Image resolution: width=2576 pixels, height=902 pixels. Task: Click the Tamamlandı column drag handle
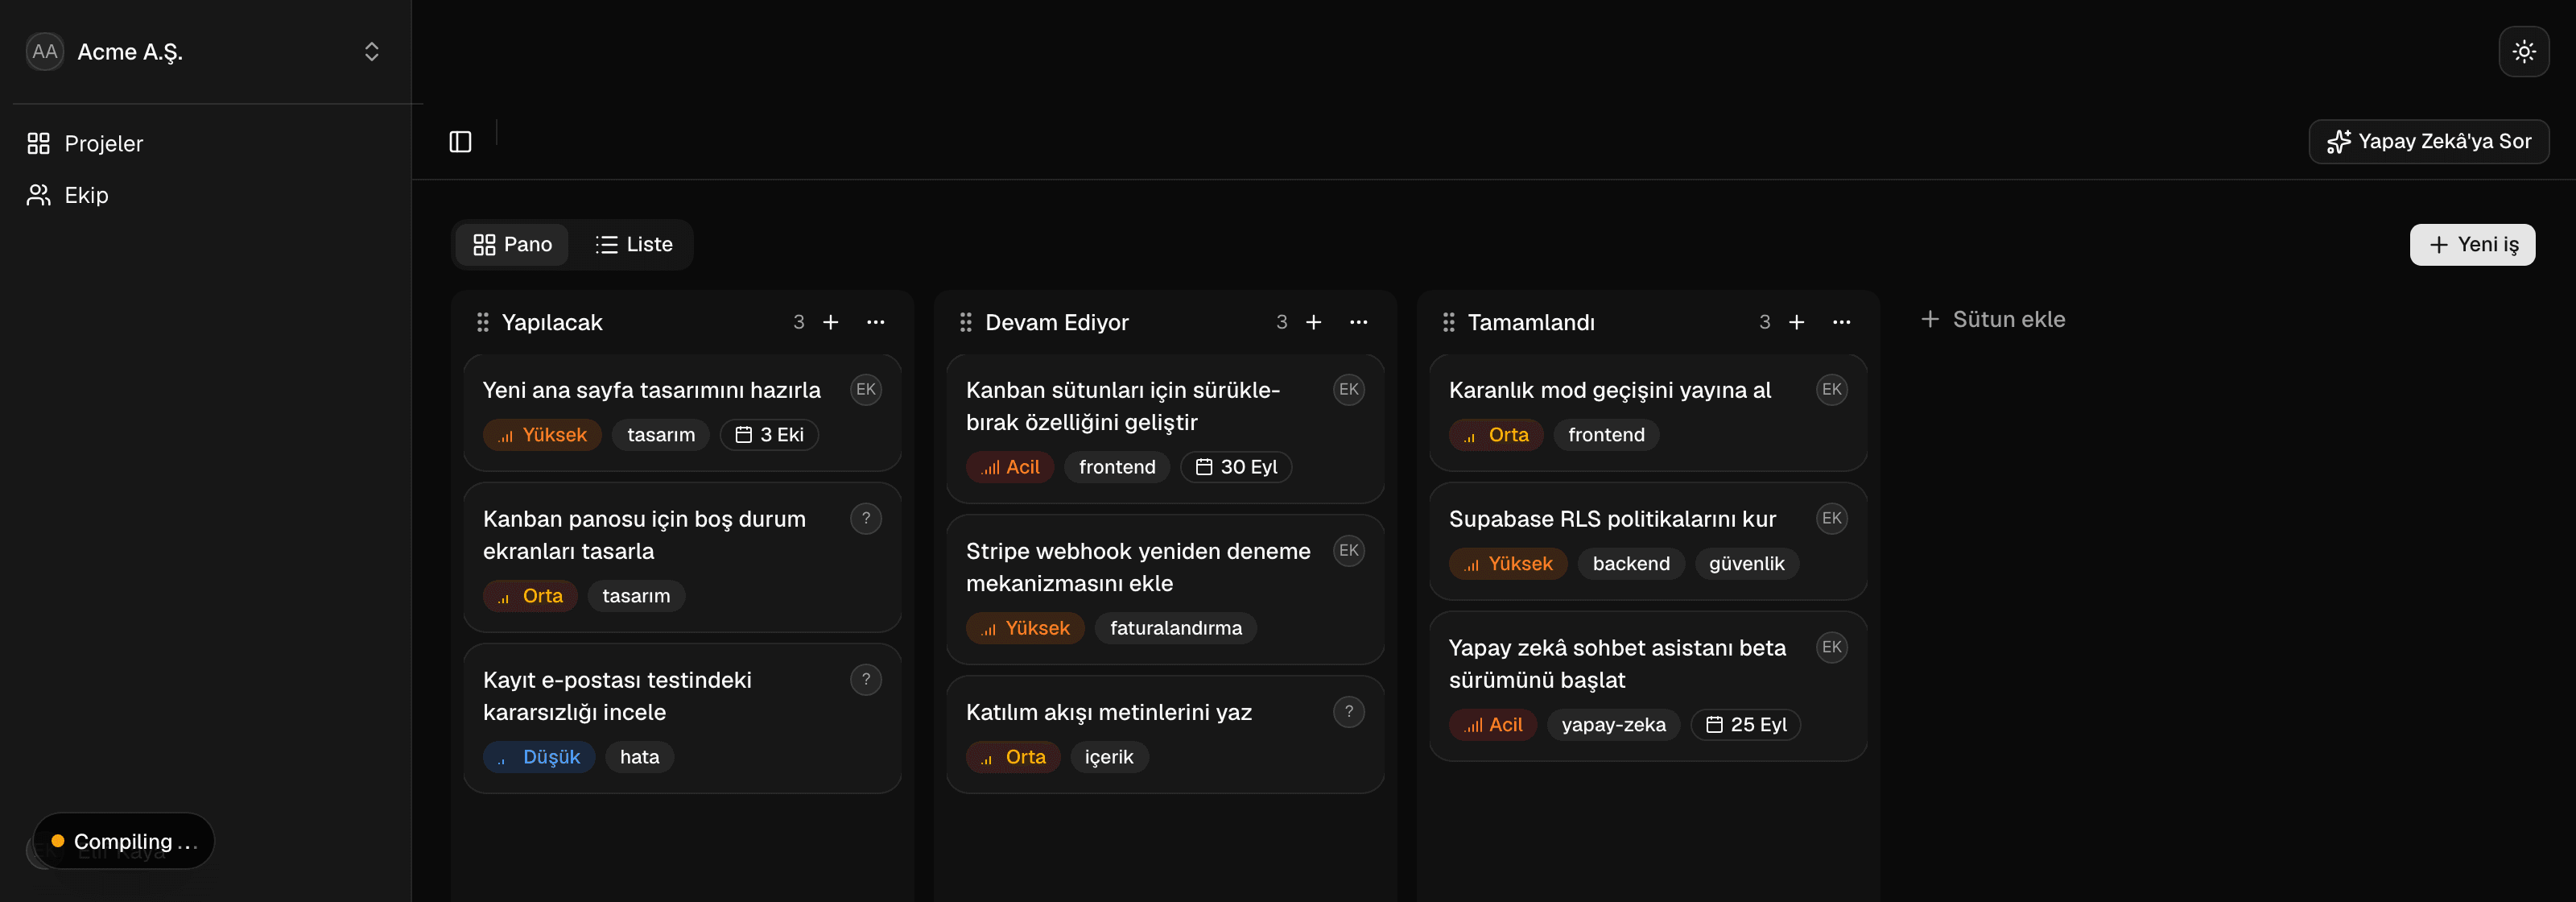1449,322
